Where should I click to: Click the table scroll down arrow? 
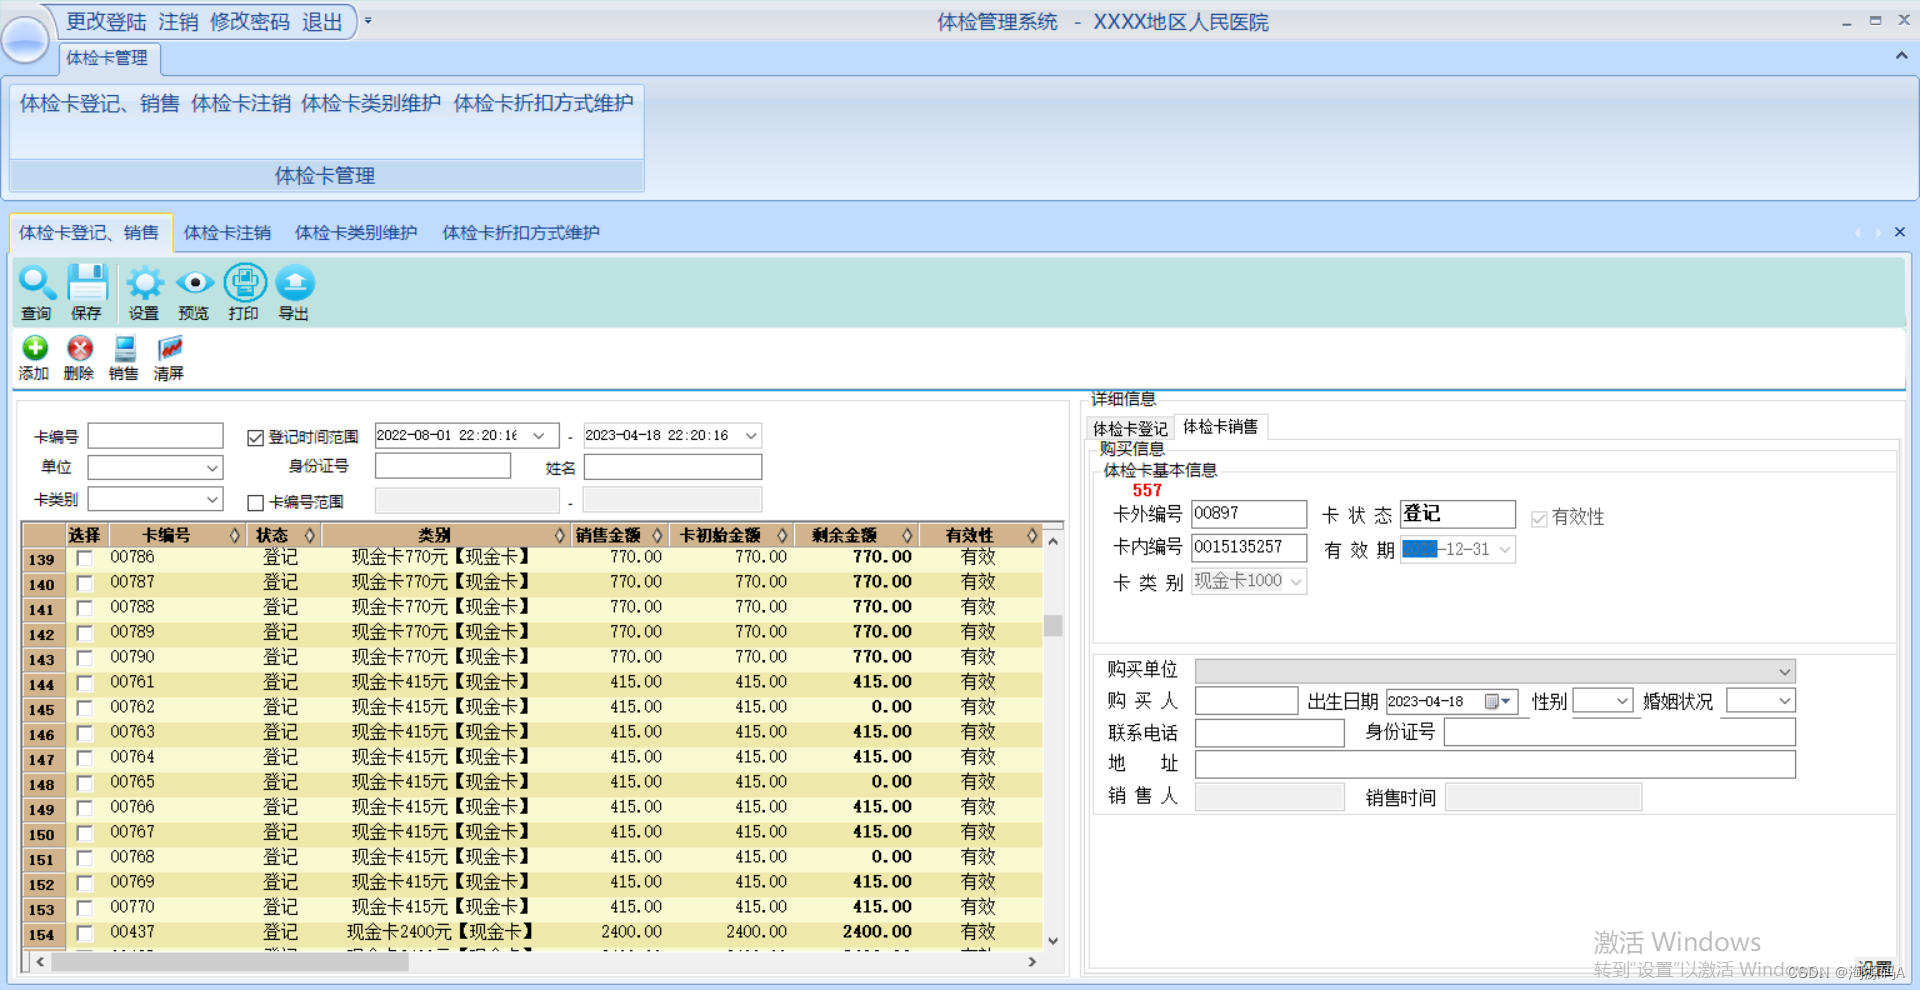pos(1053,941)
